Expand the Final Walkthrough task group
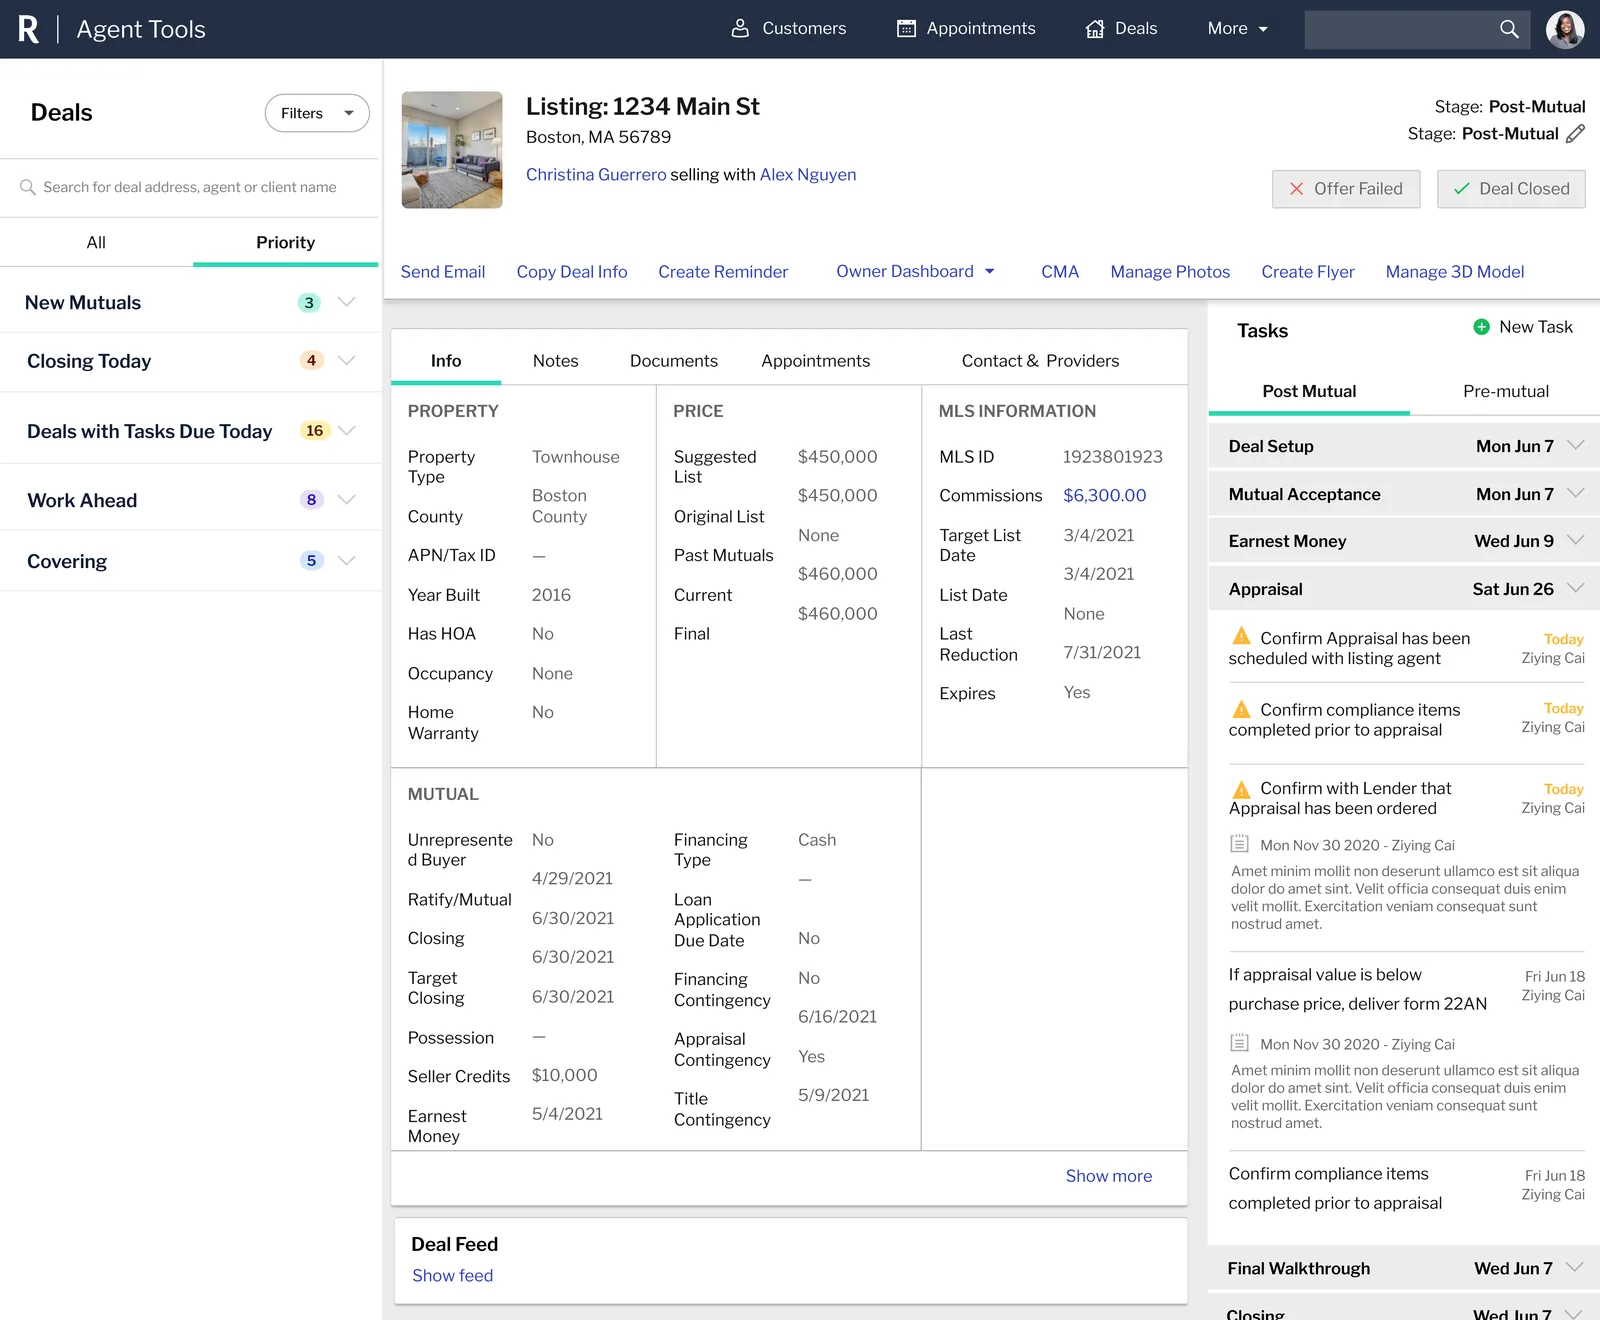This screenshot has width=1600, height=1320. [1404, 1268]
